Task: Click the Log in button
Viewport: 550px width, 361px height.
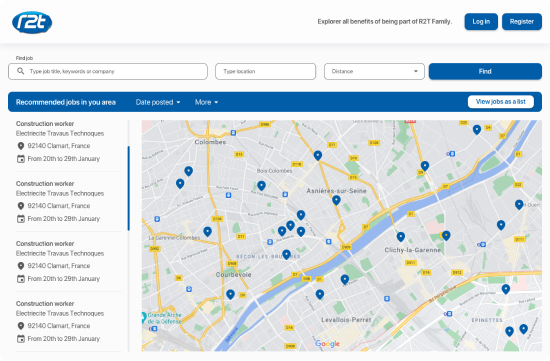Action: click(481, 21)
